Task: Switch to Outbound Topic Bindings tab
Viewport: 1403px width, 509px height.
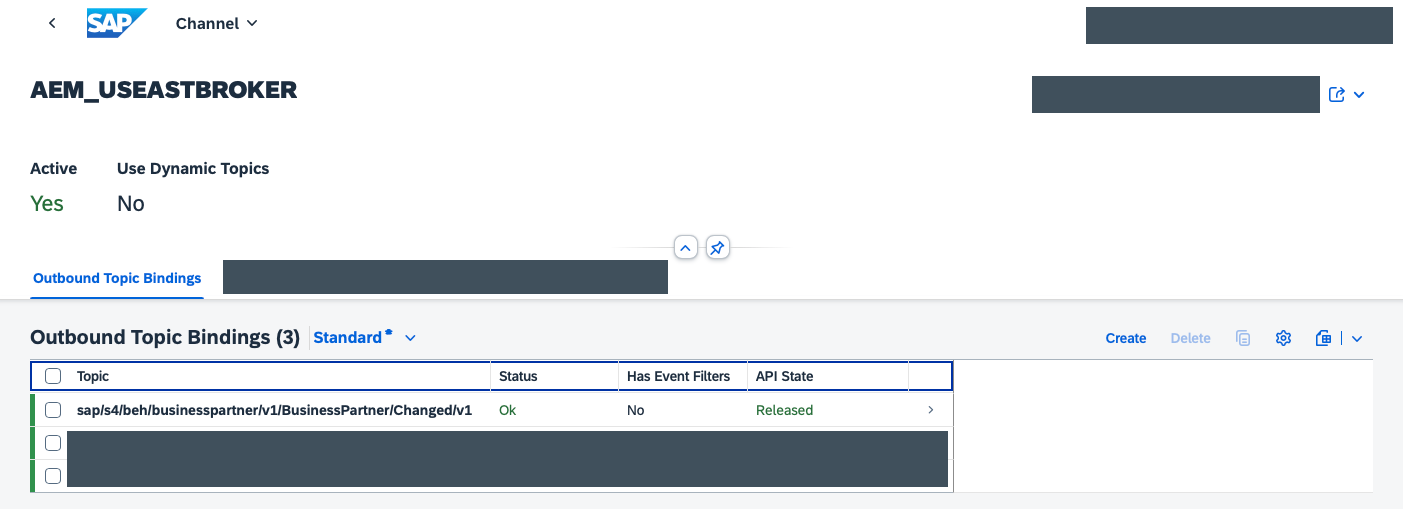Action: click(117, 278)
